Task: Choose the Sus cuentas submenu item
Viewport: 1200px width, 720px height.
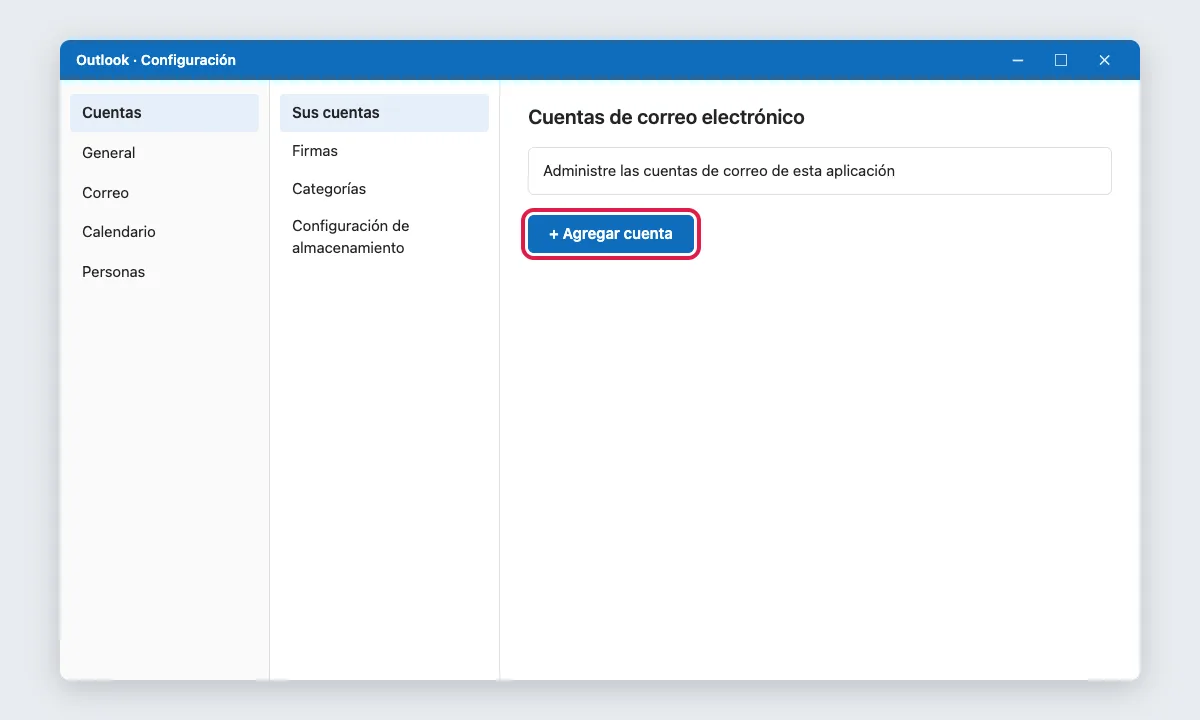Action: 384,113
